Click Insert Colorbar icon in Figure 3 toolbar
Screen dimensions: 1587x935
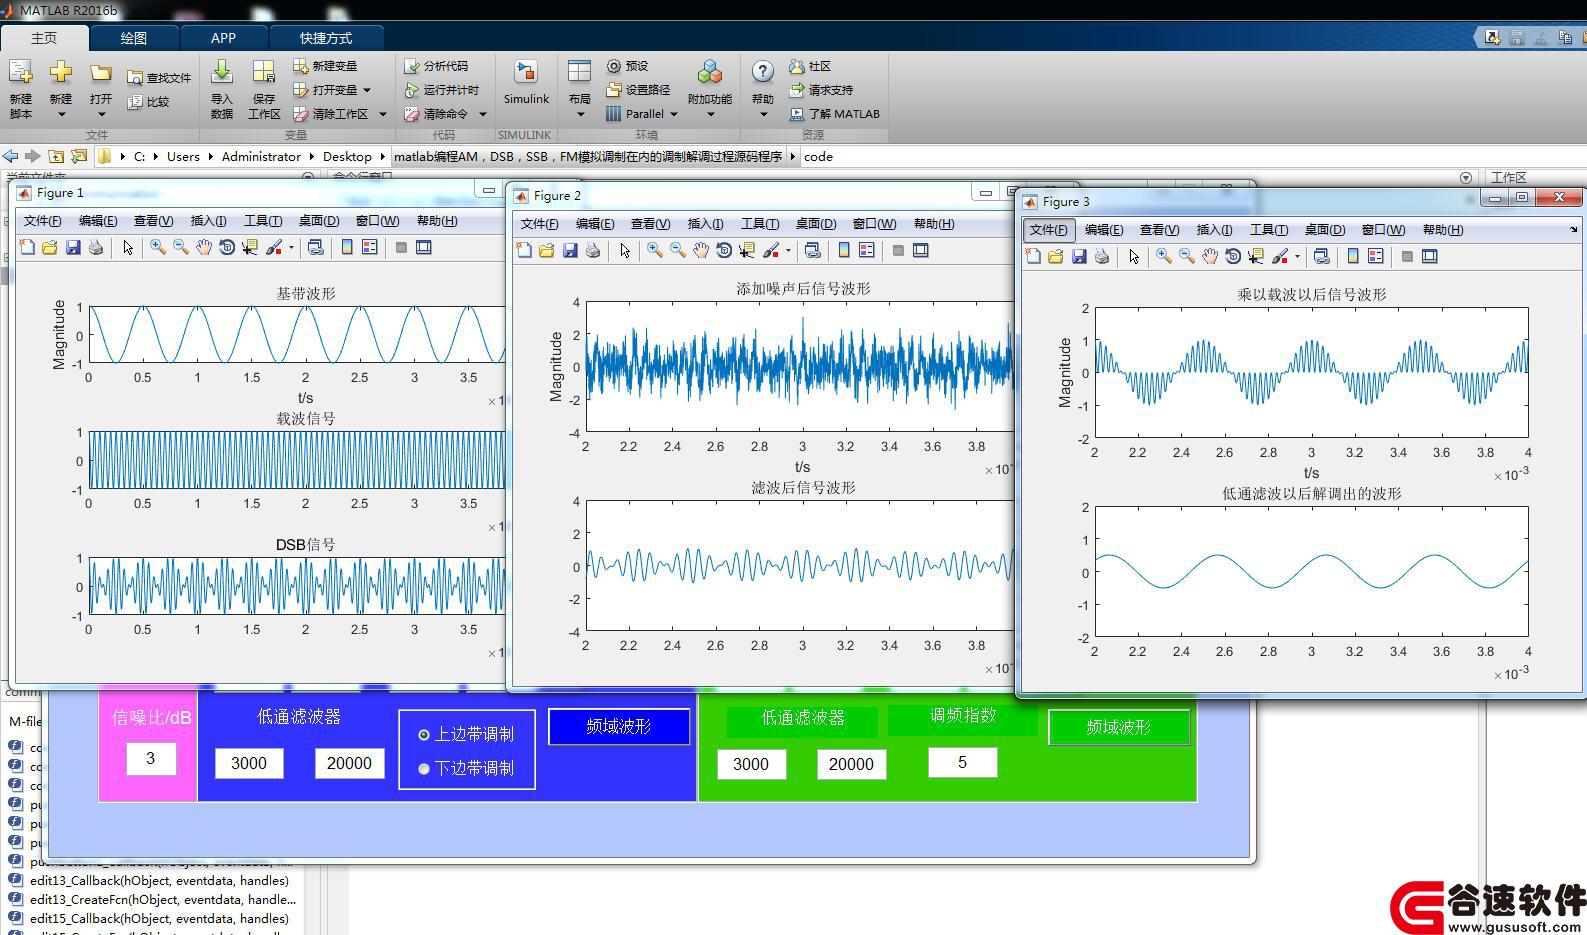point(1353,256)
